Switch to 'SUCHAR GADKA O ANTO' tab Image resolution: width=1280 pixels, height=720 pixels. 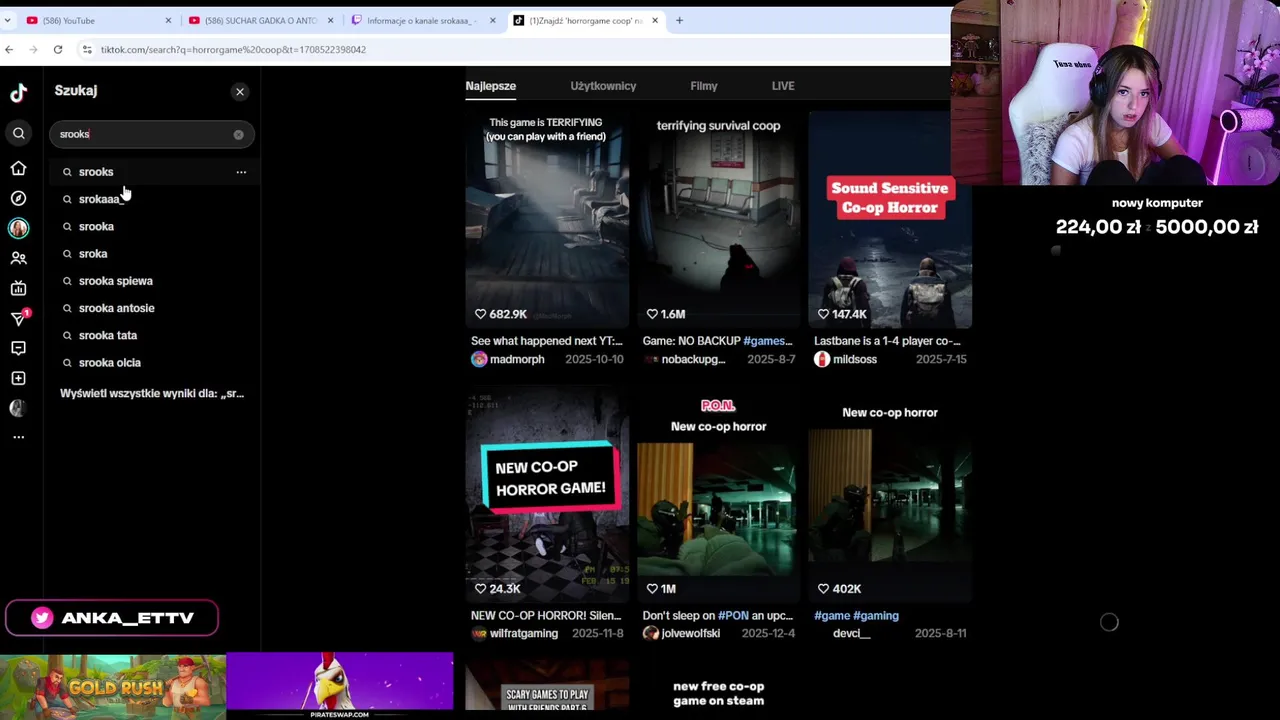(x=261, y=20)
